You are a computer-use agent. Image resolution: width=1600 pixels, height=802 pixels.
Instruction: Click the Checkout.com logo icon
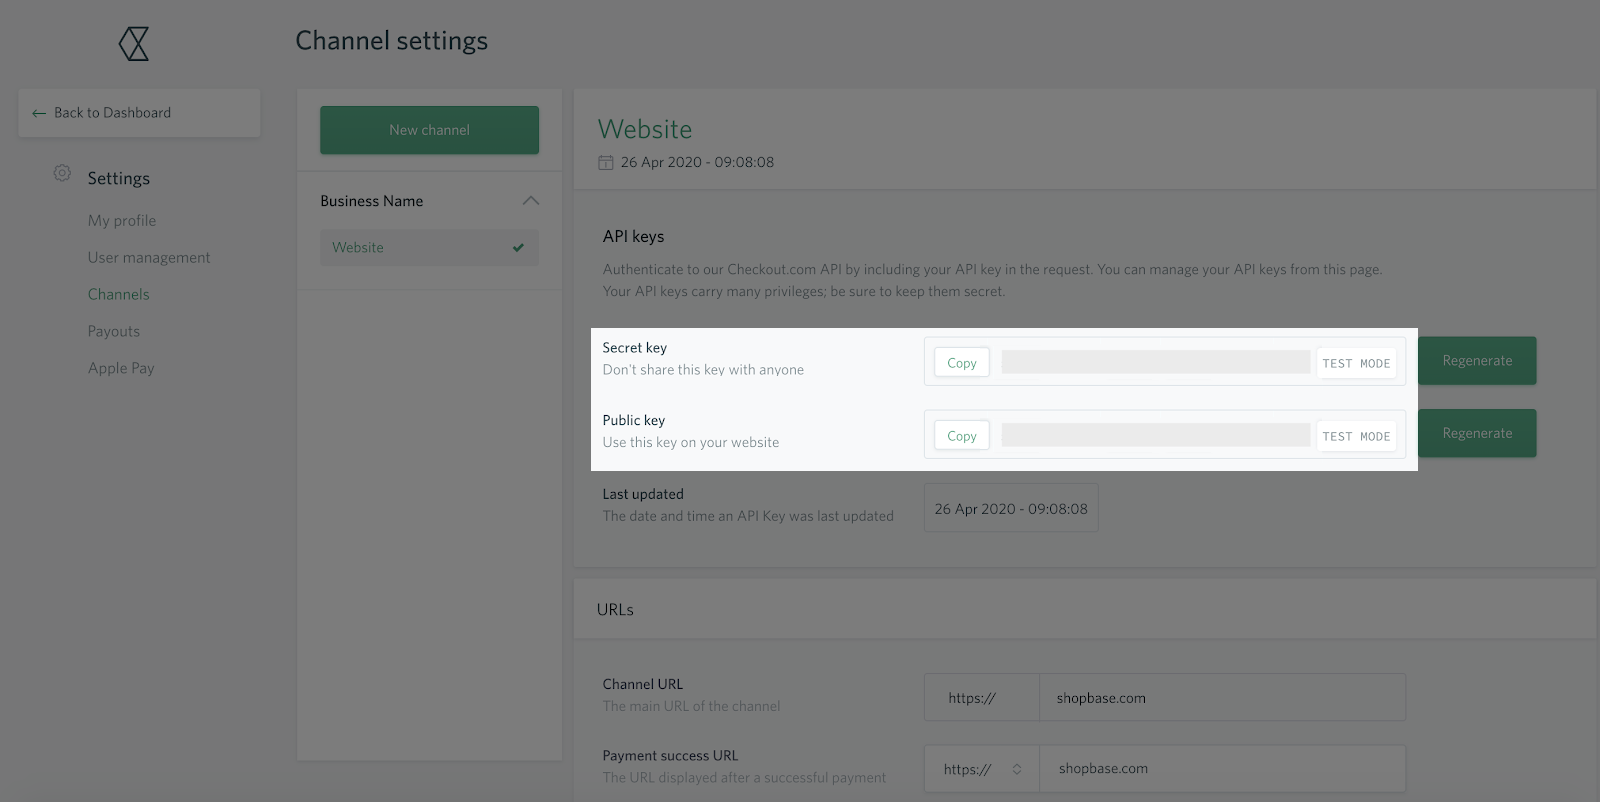[134, 44]
